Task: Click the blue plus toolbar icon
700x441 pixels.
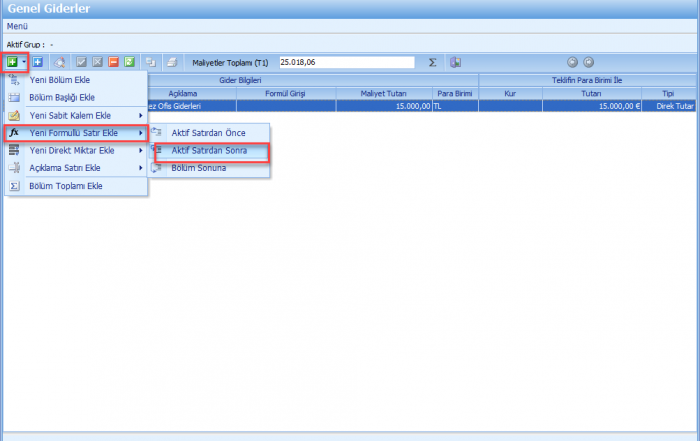Action: (x=38, y=62)
